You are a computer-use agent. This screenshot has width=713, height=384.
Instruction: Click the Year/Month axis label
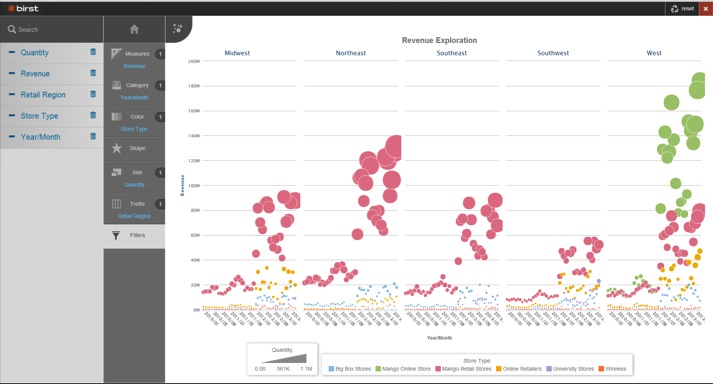pyautogui.click(x=439, y=338)
